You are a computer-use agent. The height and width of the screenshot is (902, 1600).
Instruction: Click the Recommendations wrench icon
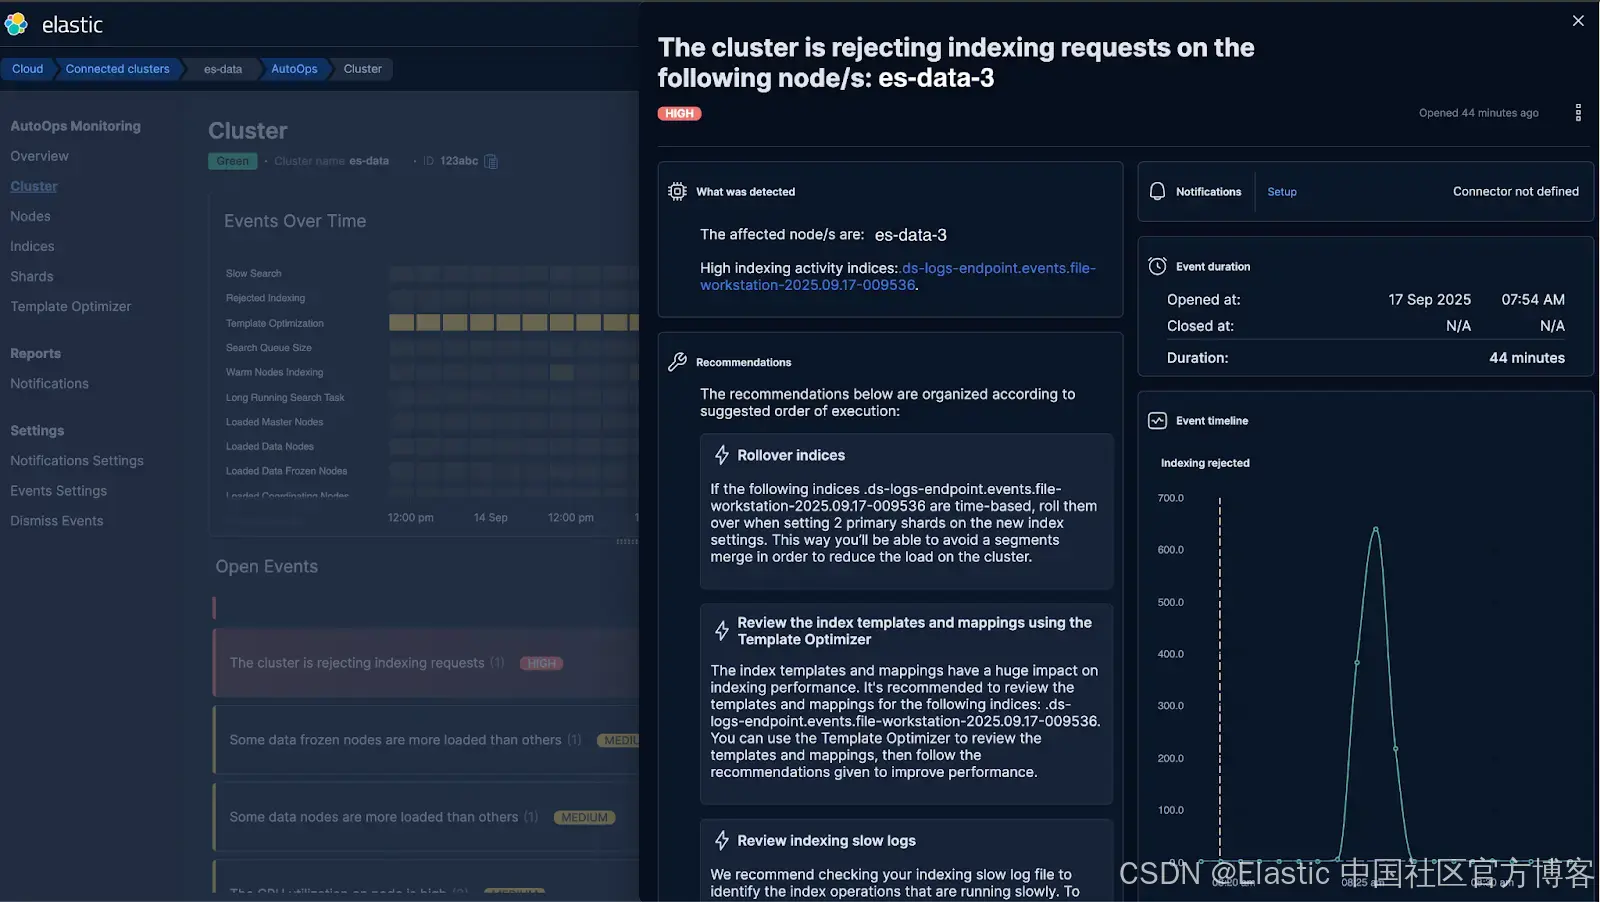pyautogui.click(x=677, y=362)
